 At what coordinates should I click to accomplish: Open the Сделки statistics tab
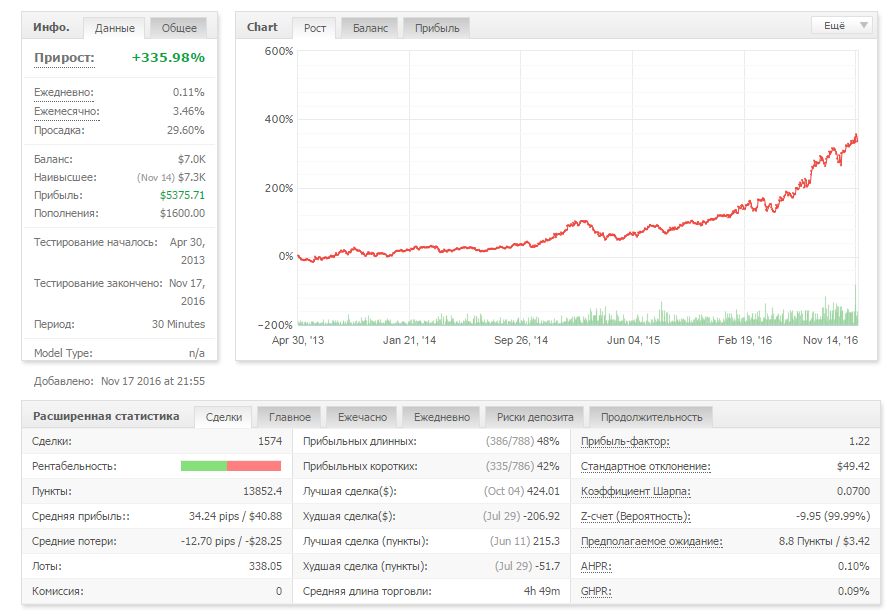(224, 417)
